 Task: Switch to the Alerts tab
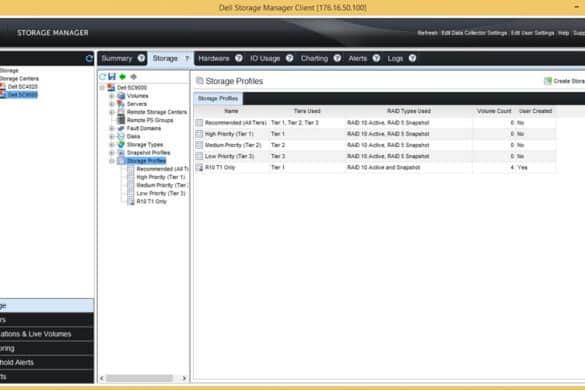click(357, 59)
